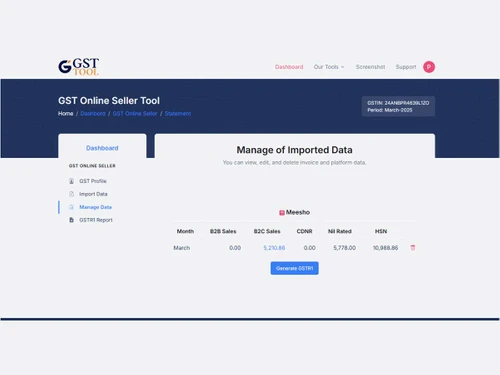This screenshot has width=500, height=375.
Task: Click the Meesho platform title
Action: click(x=298, y=212)
